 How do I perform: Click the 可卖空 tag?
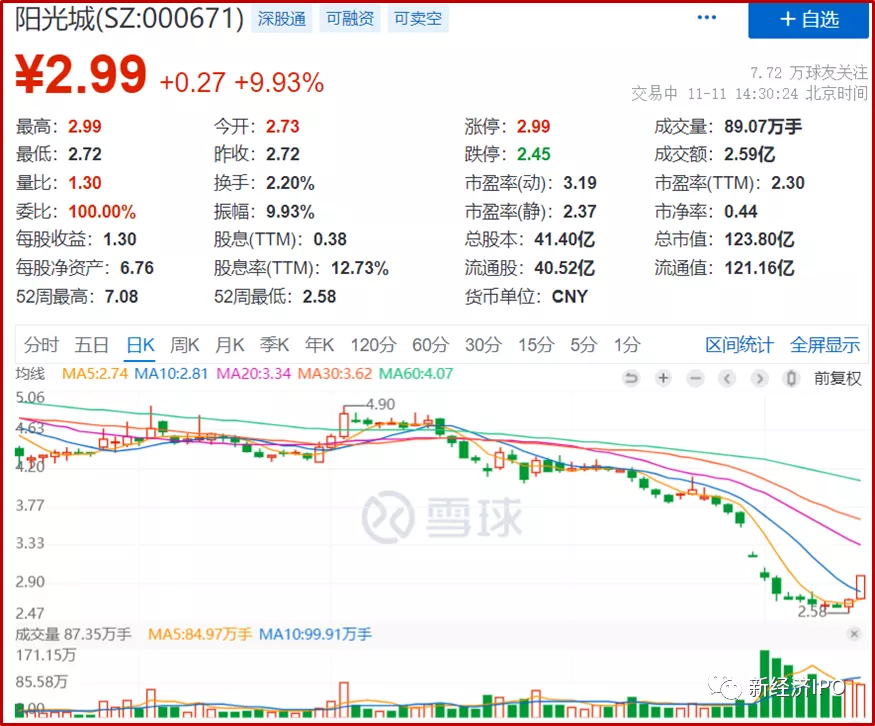coord(418,19)
